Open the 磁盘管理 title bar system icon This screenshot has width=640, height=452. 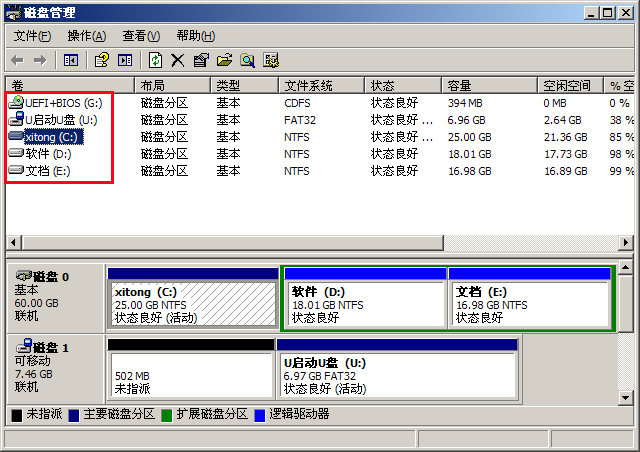pos(13,13)
